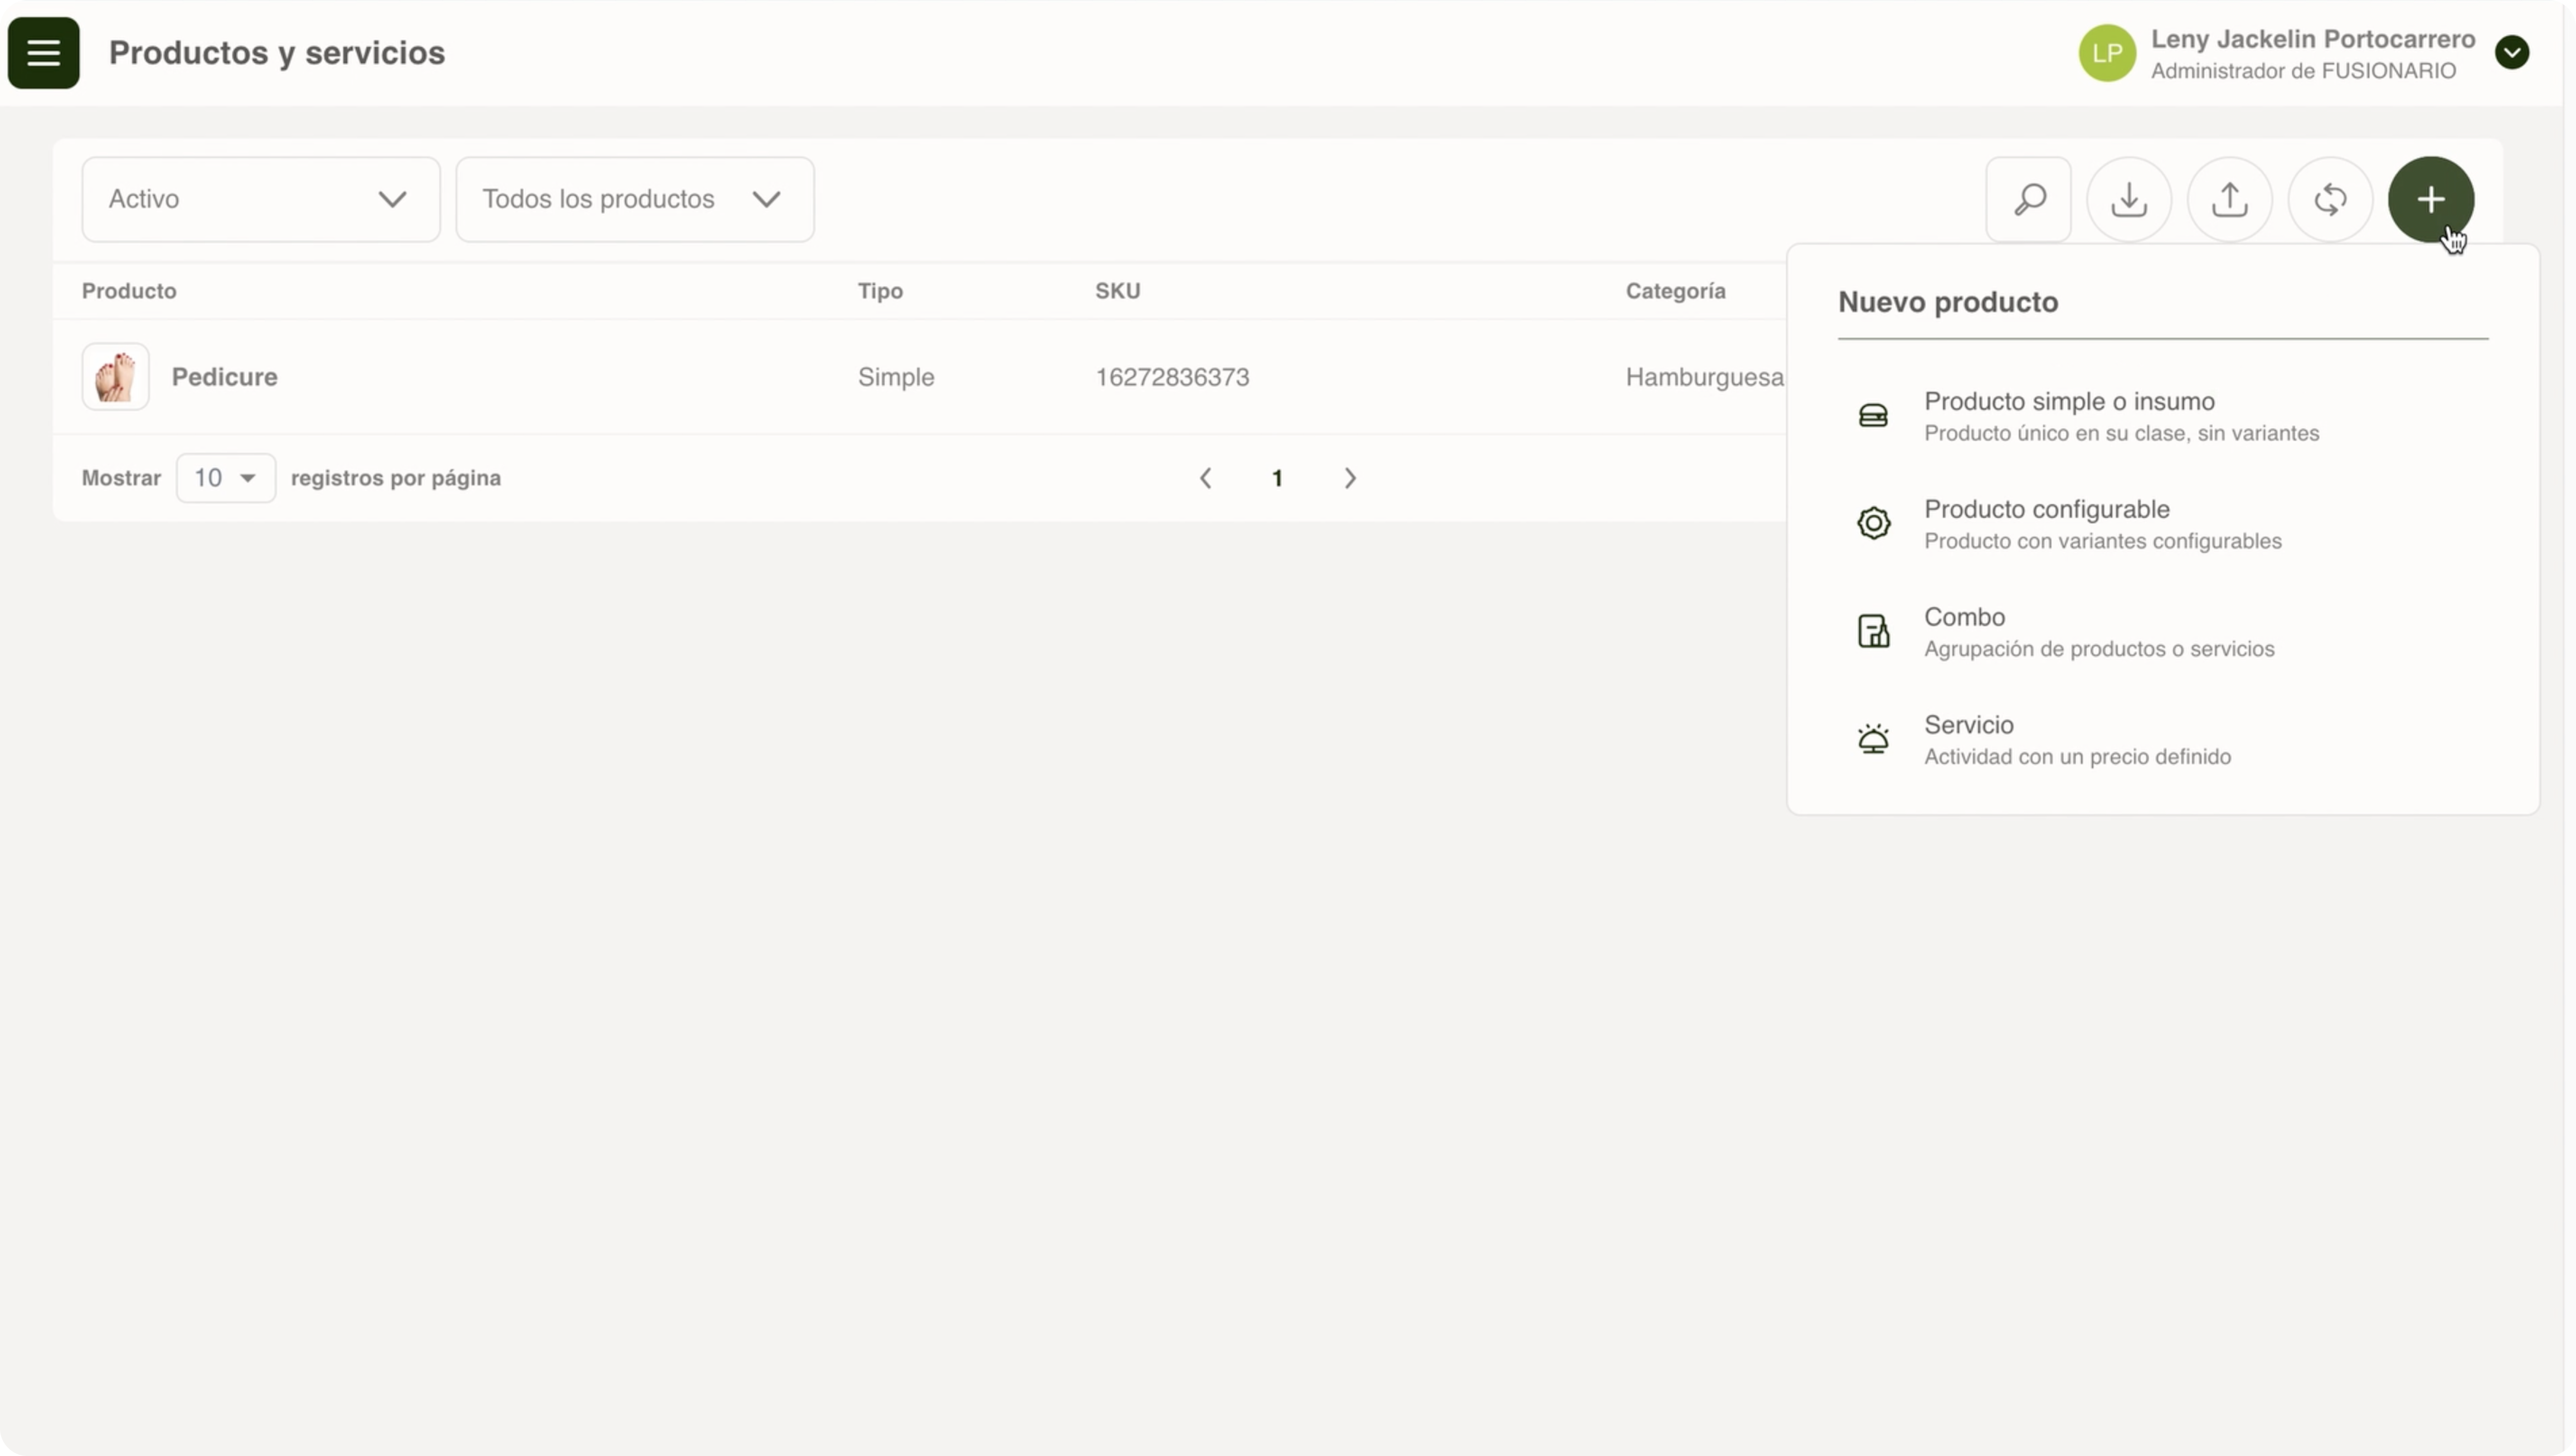The image size is (2576, 1456).
Task: Open the Todos los productos filter
Action: click(x=634, y=199)
